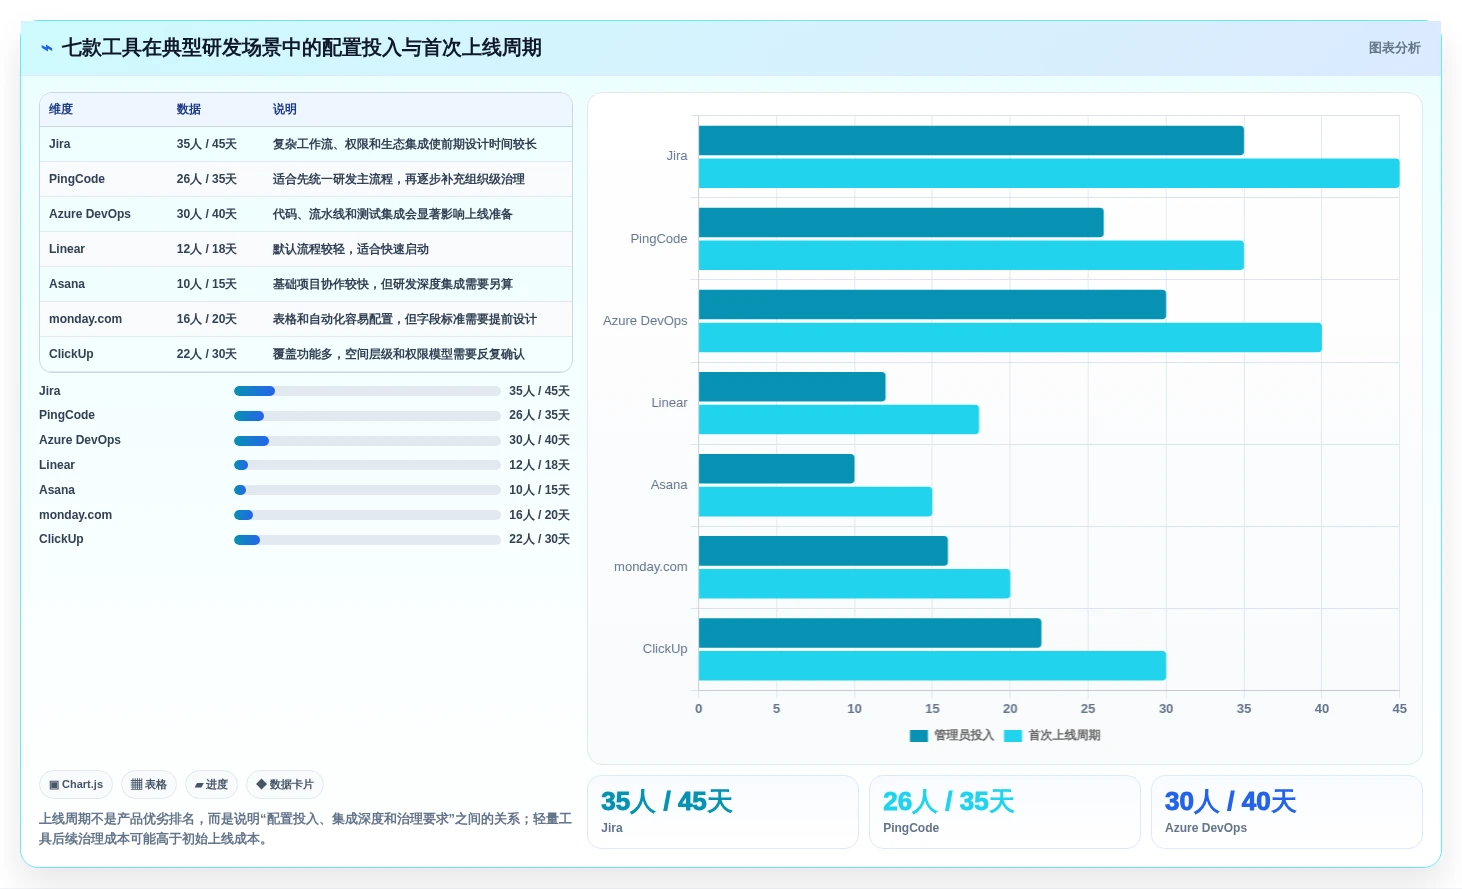Click the monday.com dark chart bar
Screen dimensions: 1462x889
click(x=823, y=551)
